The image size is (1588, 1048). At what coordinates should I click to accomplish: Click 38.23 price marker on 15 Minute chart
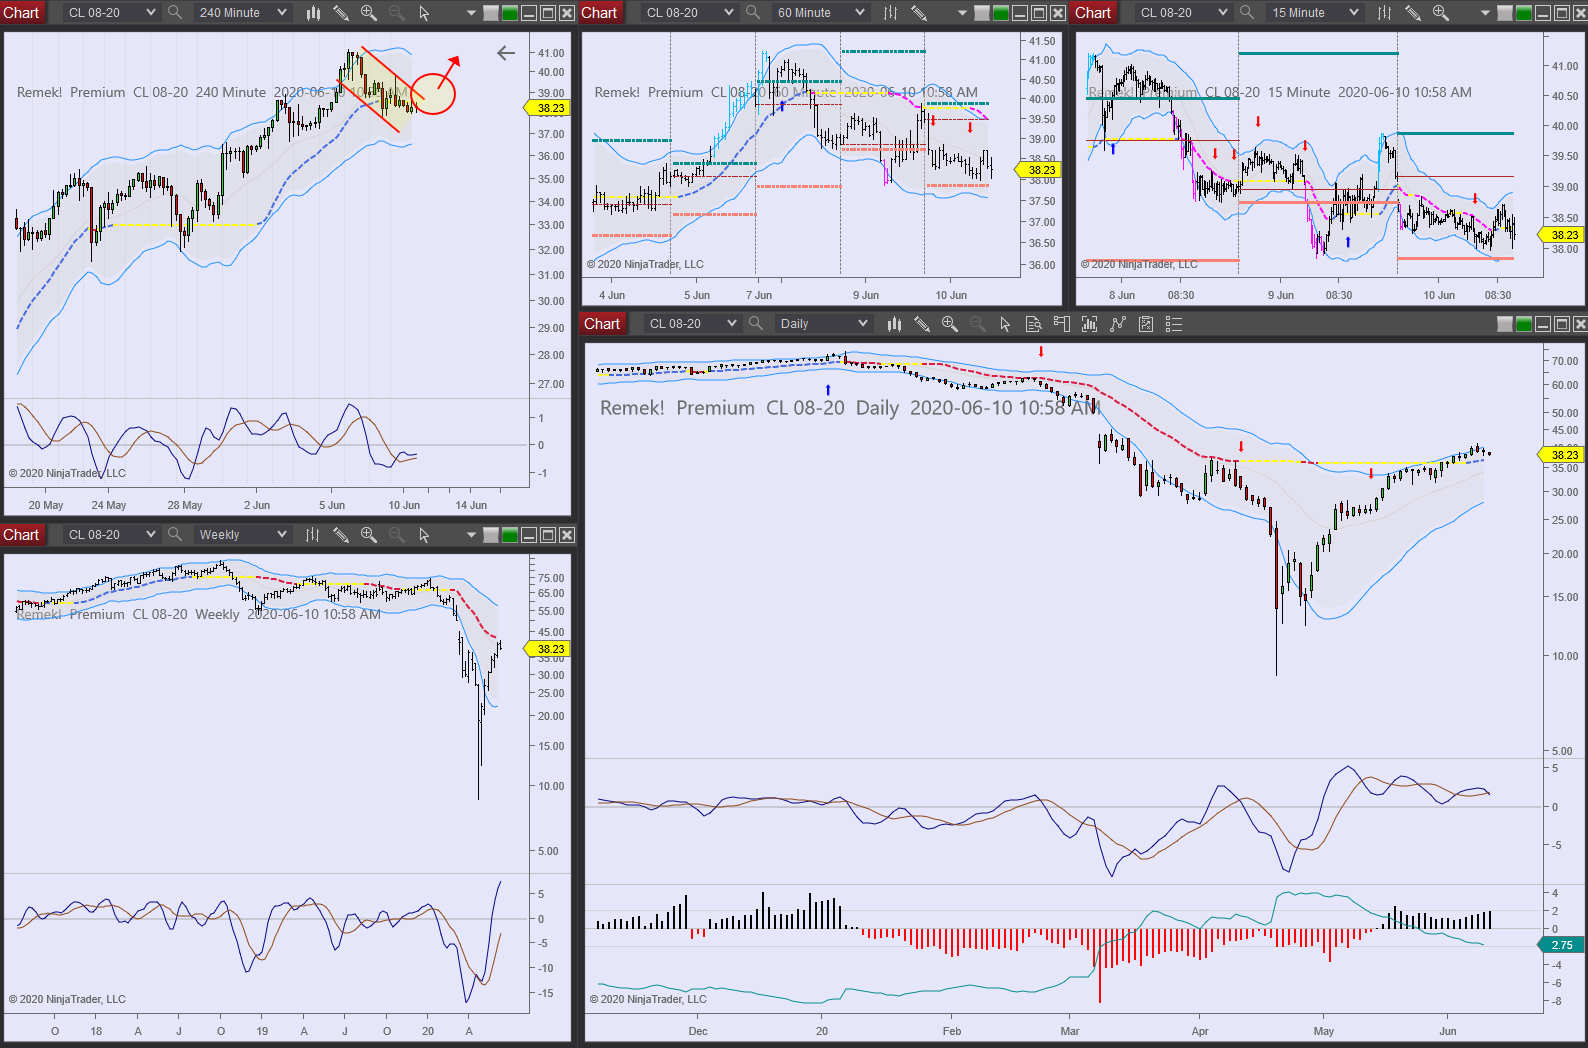point(1563,235)
